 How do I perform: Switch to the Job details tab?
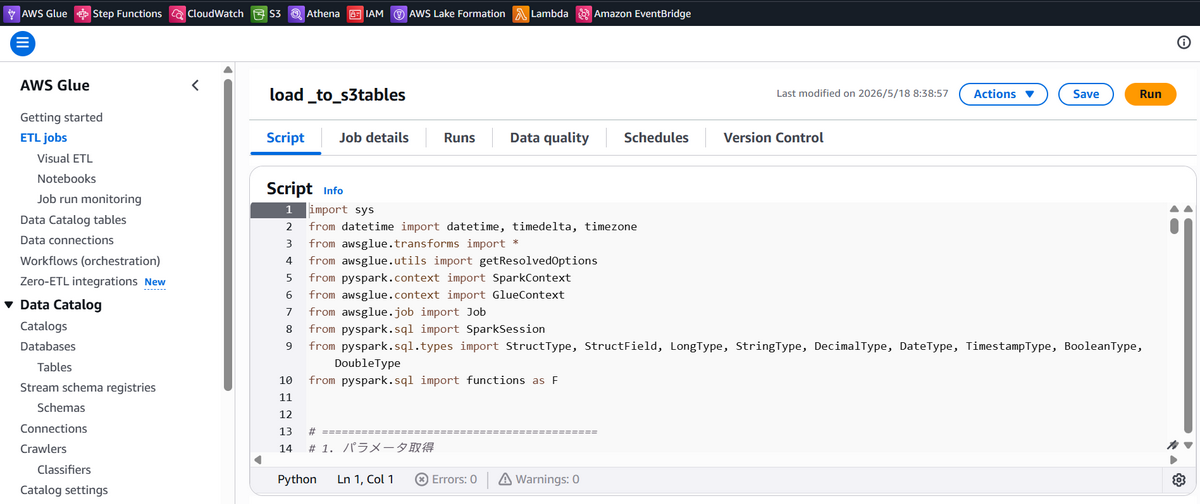(x=374, y=138)
